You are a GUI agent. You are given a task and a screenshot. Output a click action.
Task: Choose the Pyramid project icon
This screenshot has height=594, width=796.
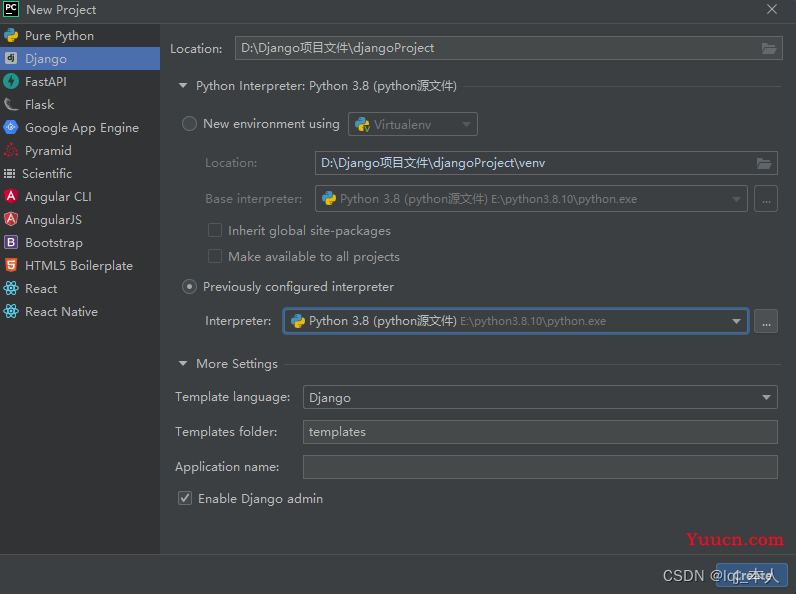(x=11, y=150)
